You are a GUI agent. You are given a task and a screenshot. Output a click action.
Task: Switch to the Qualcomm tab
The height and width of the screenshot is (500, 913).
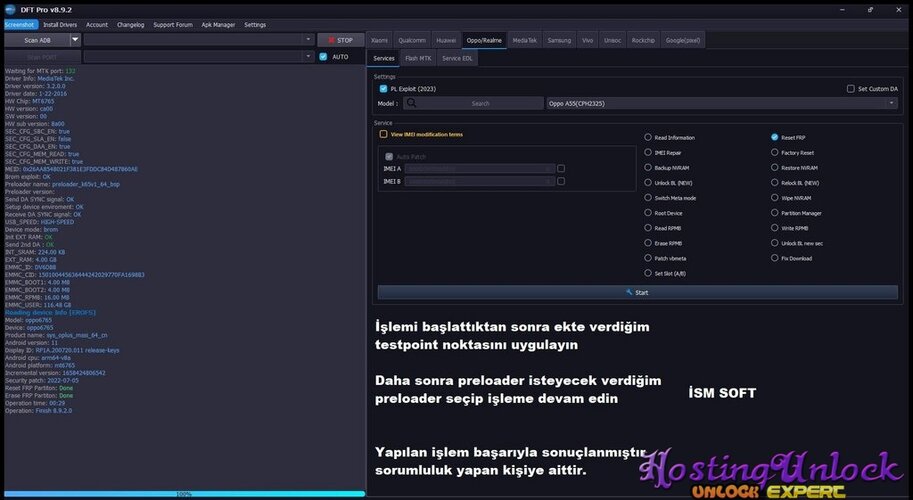tap(412, 40)
